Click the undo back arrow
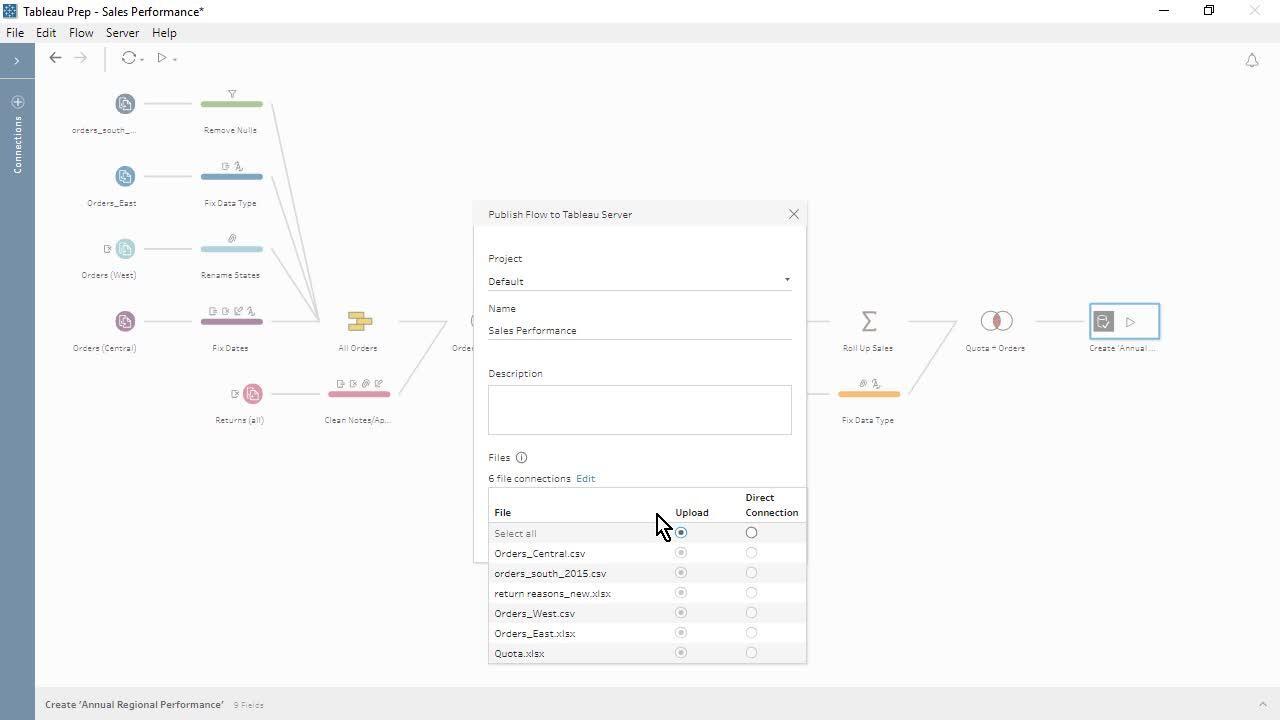1280x720 pixels. coord(55,58)
